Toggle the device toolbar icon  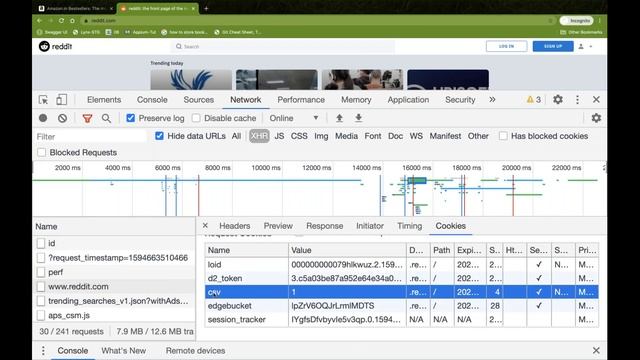click(62, 100)
